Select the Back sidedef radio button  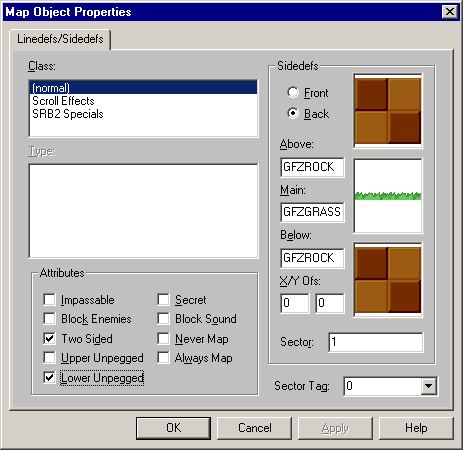[x=293, y=114]
